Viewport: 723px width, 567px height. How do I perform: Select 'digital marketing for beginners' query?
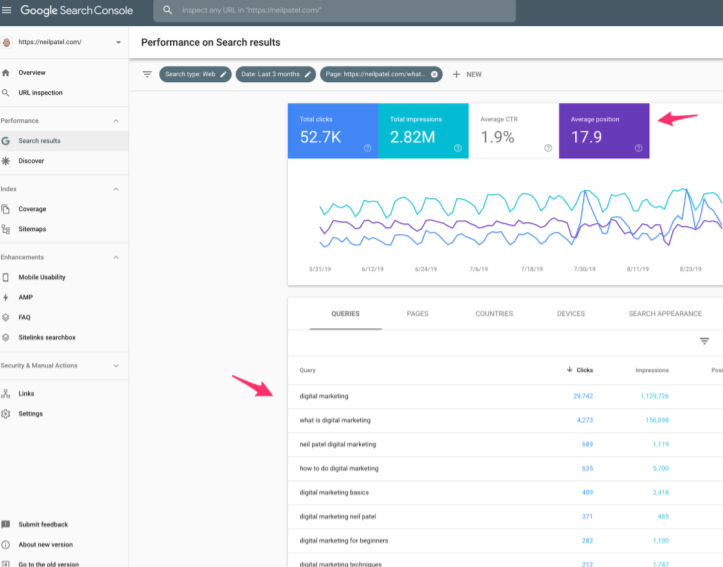(x=505, y=541)
